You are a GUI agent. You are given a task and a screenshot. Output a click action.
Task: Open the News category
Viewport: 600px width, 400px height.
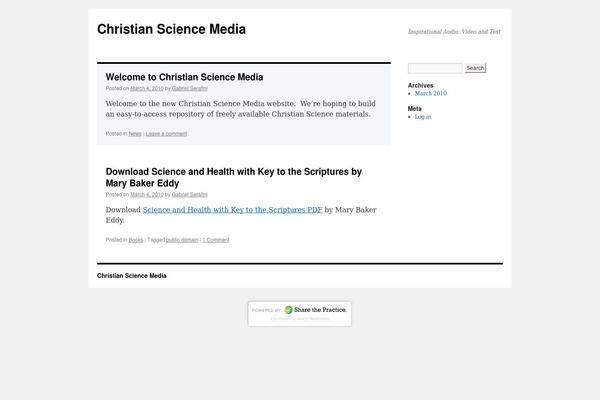[x=135, y=133]
